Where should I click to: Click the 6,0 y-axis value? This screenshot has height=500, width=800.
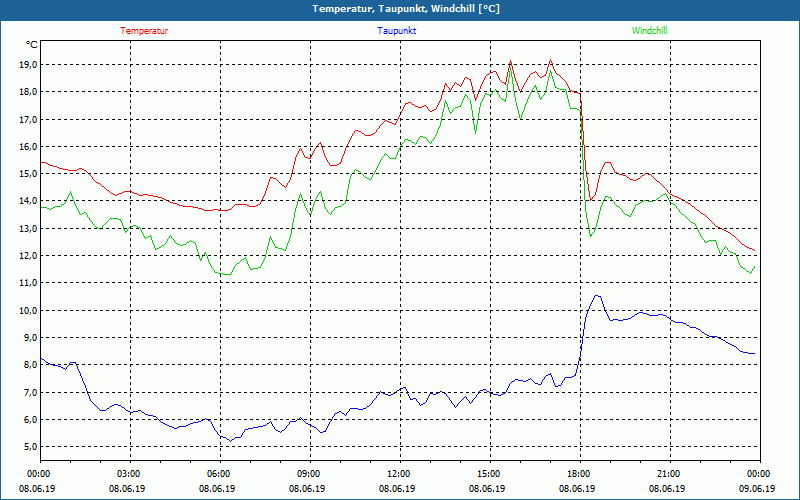[x=31, y=419]
